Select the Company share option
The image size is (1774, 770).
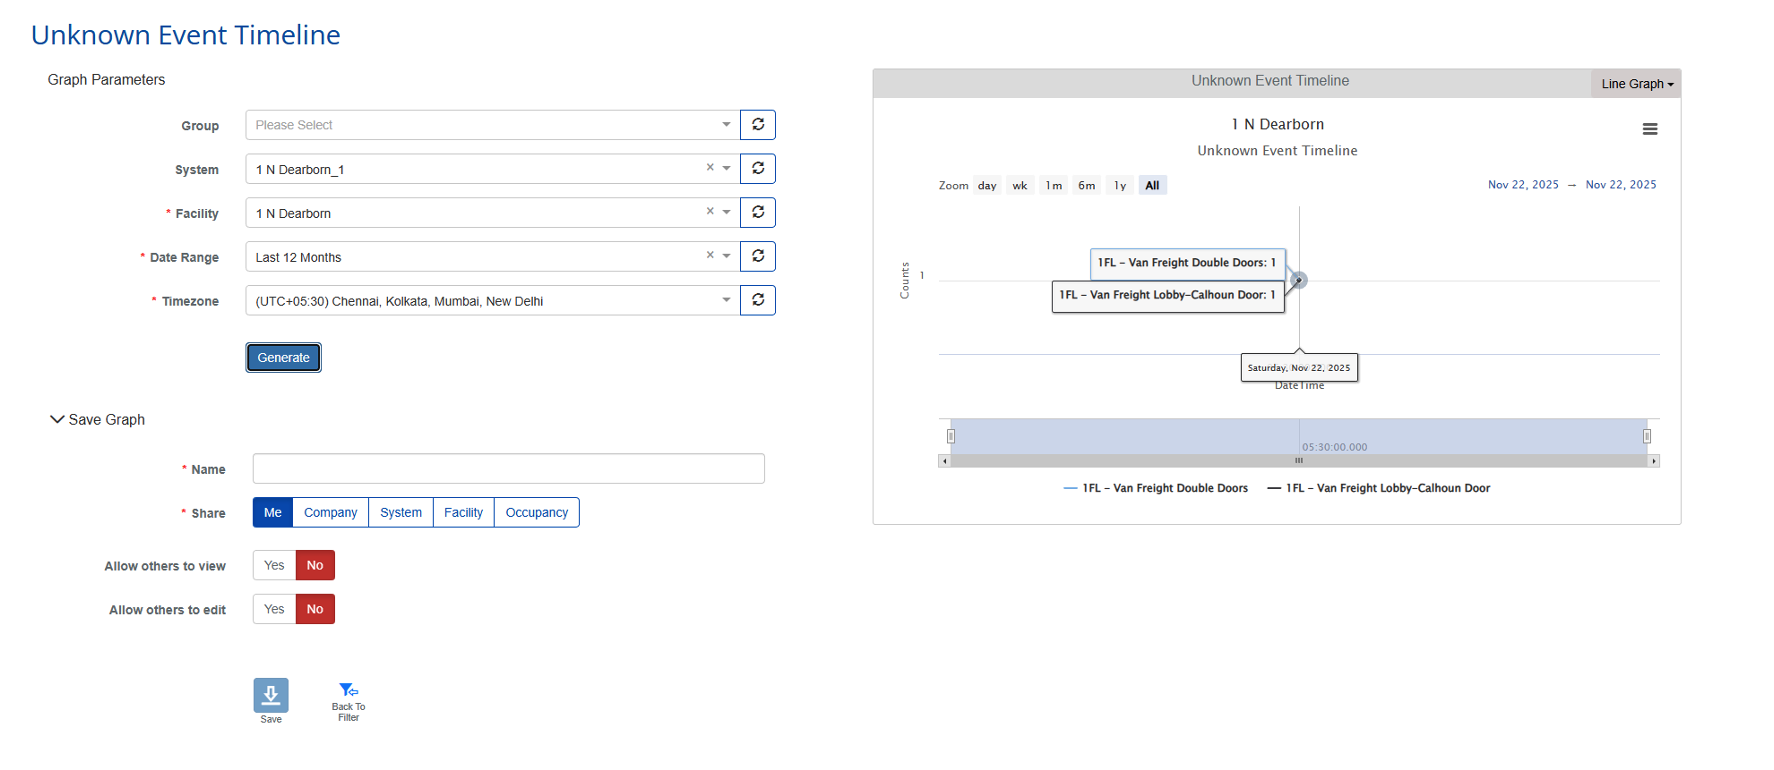tap(330, 513)
